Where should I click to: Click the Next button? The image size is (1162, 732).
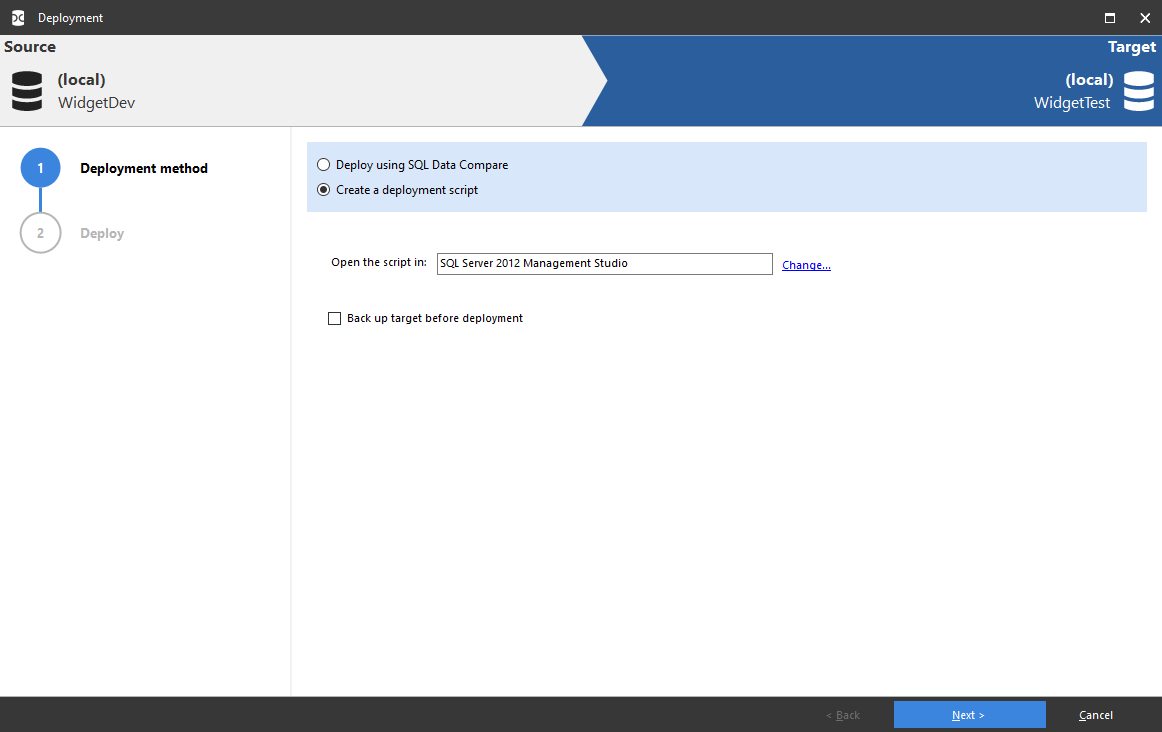point(968,714)
